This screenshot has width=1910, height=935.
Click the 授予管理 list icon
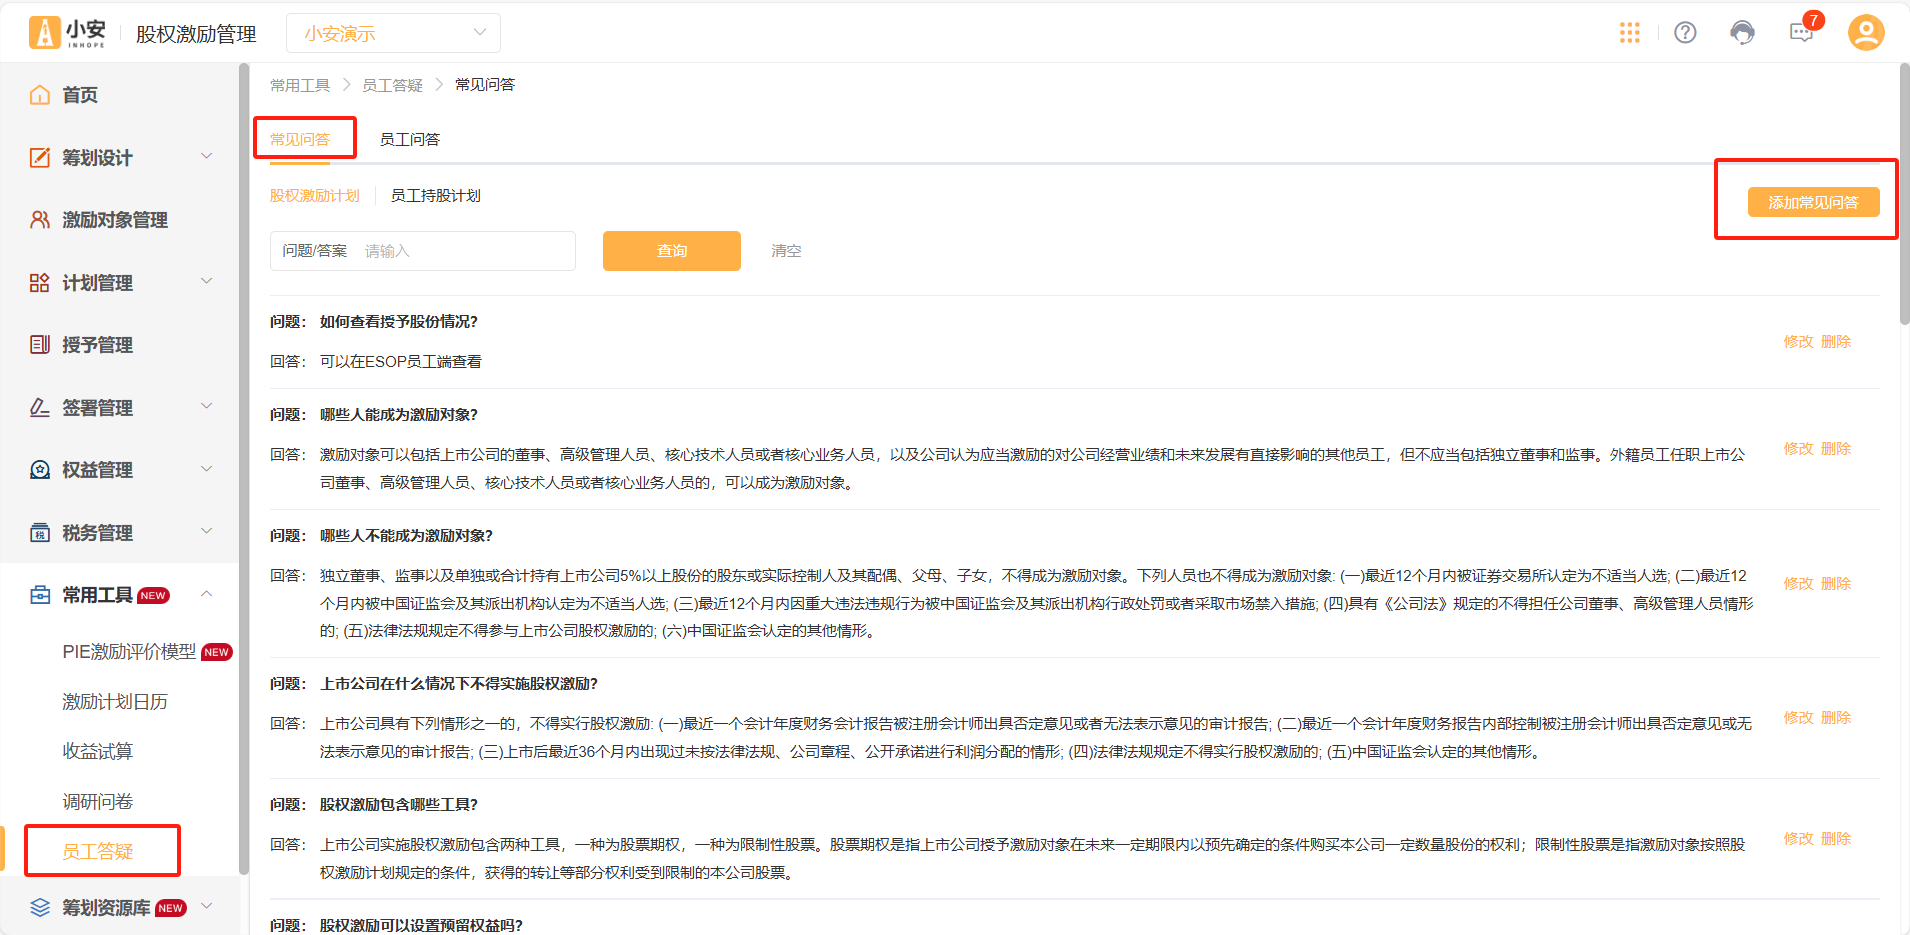click(x=40, y=345)
